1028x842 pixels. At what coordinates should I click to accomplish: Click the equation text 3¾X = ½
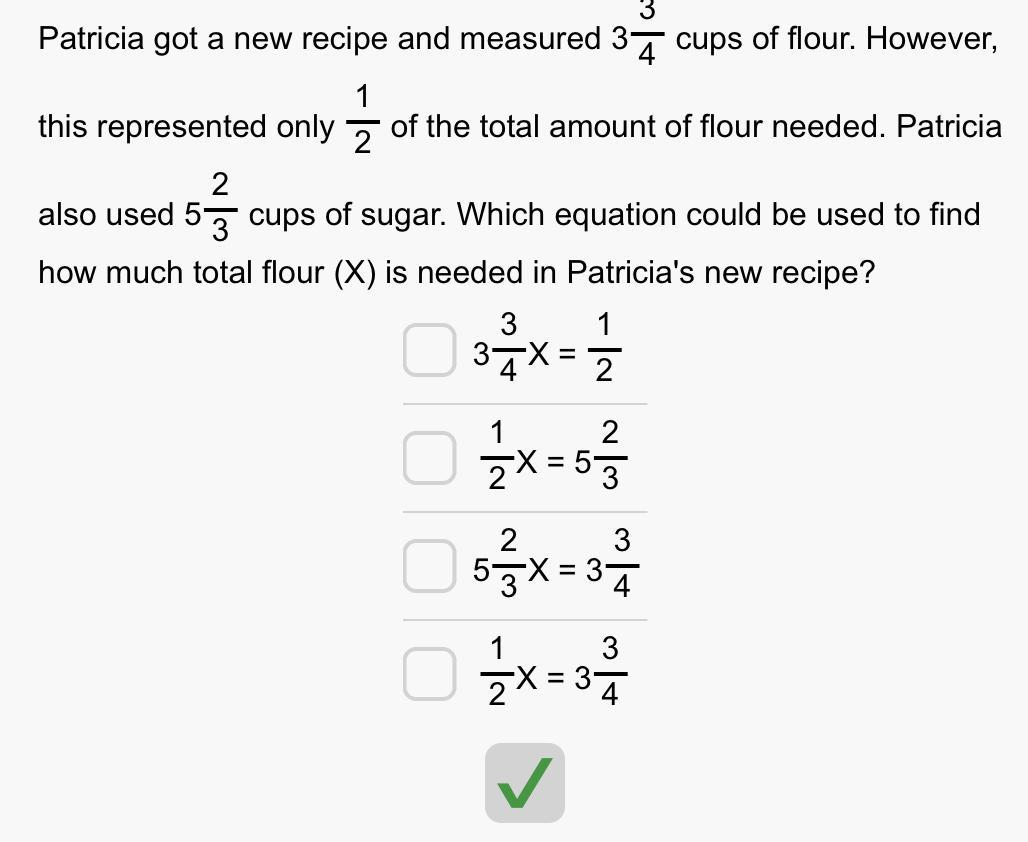point(547,351)
